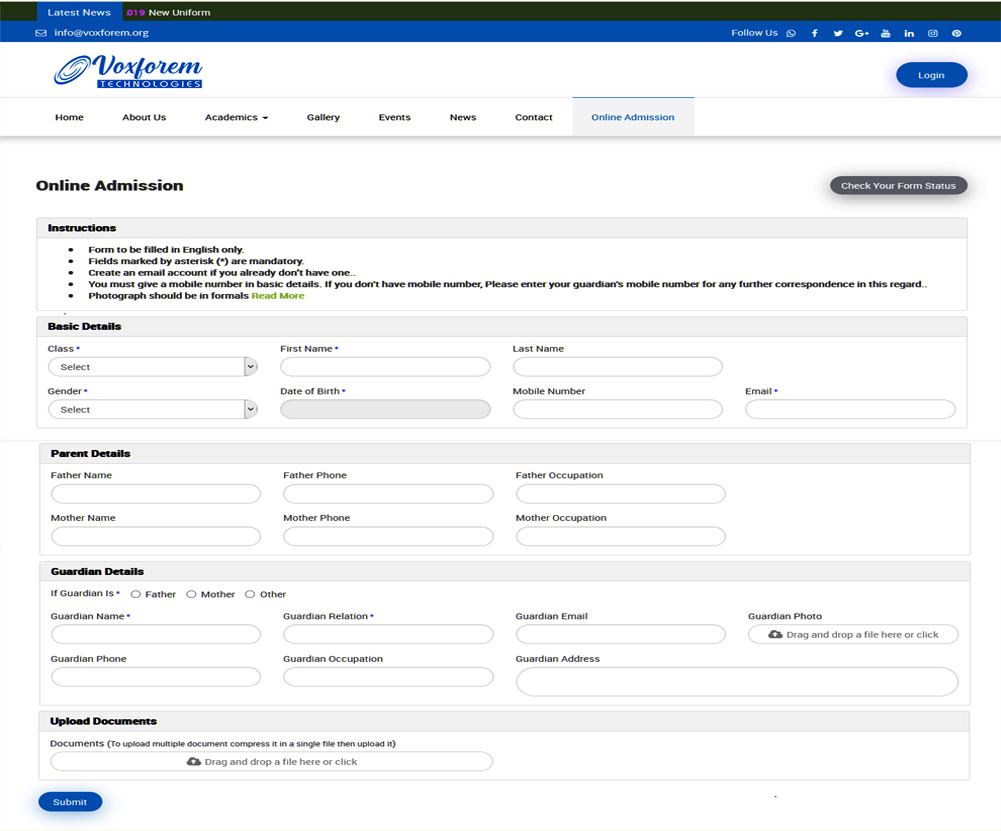
Task: Open the YouTube channel icon
Action: point(885,33)
